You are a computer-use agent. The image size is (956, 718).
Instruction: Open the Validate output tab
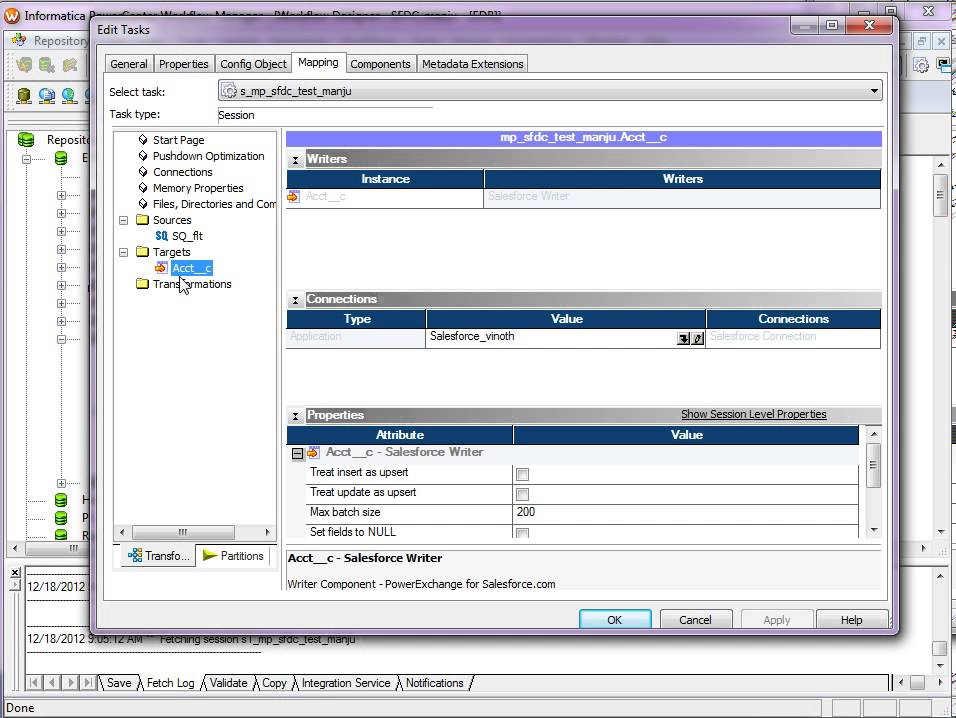[x=229, y=683]
